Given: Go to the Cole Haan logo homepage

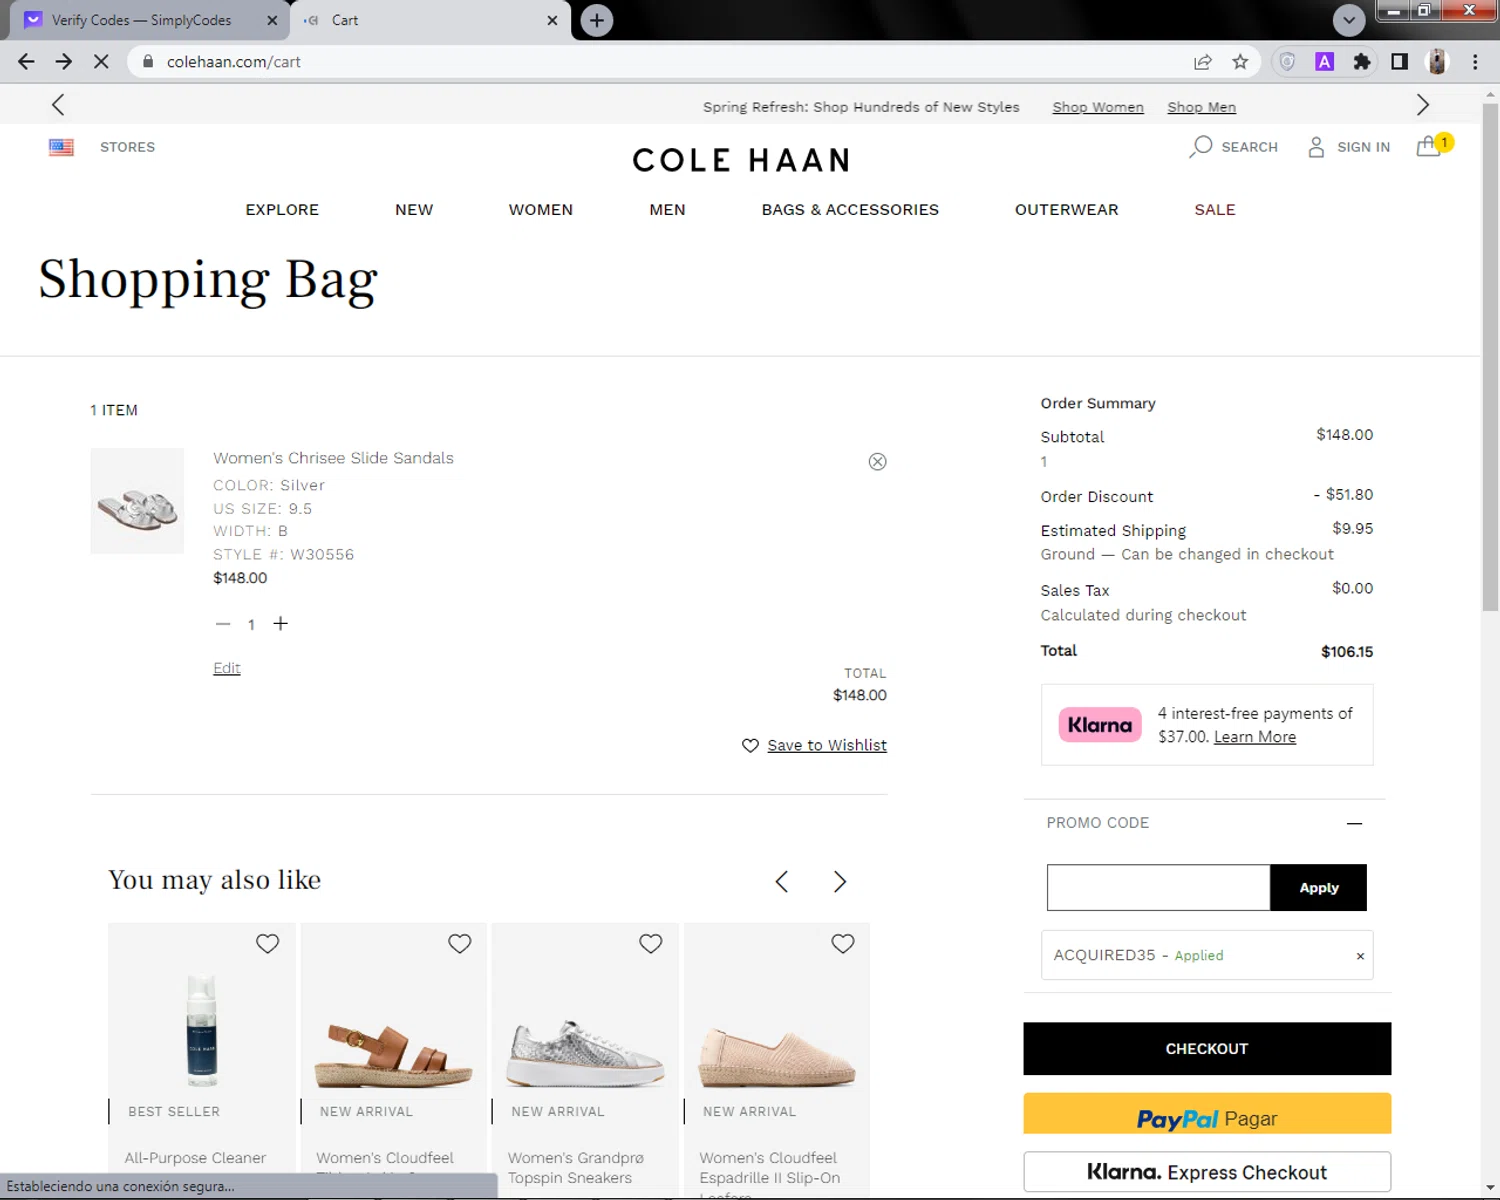Looking at the screenshot, I should pyautogui.click(x=741, y=160).
